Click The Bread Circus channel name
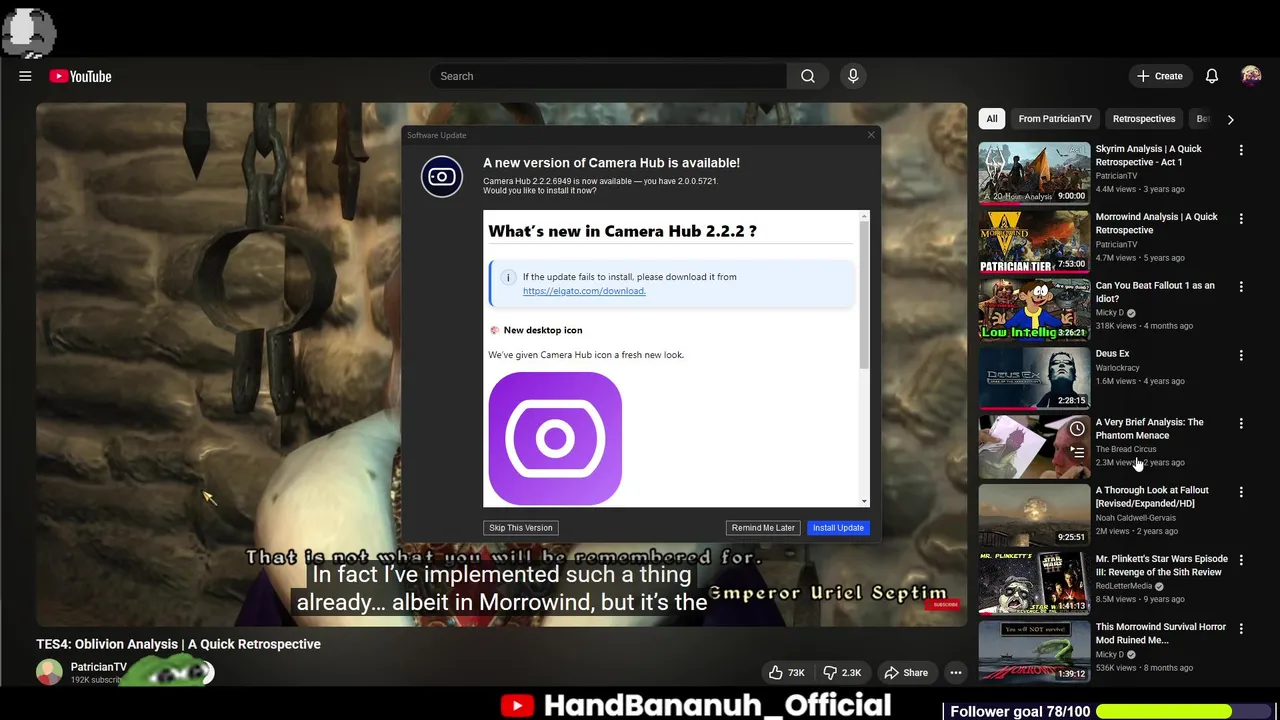The image size is (1280, 720). pos(1126,449)
